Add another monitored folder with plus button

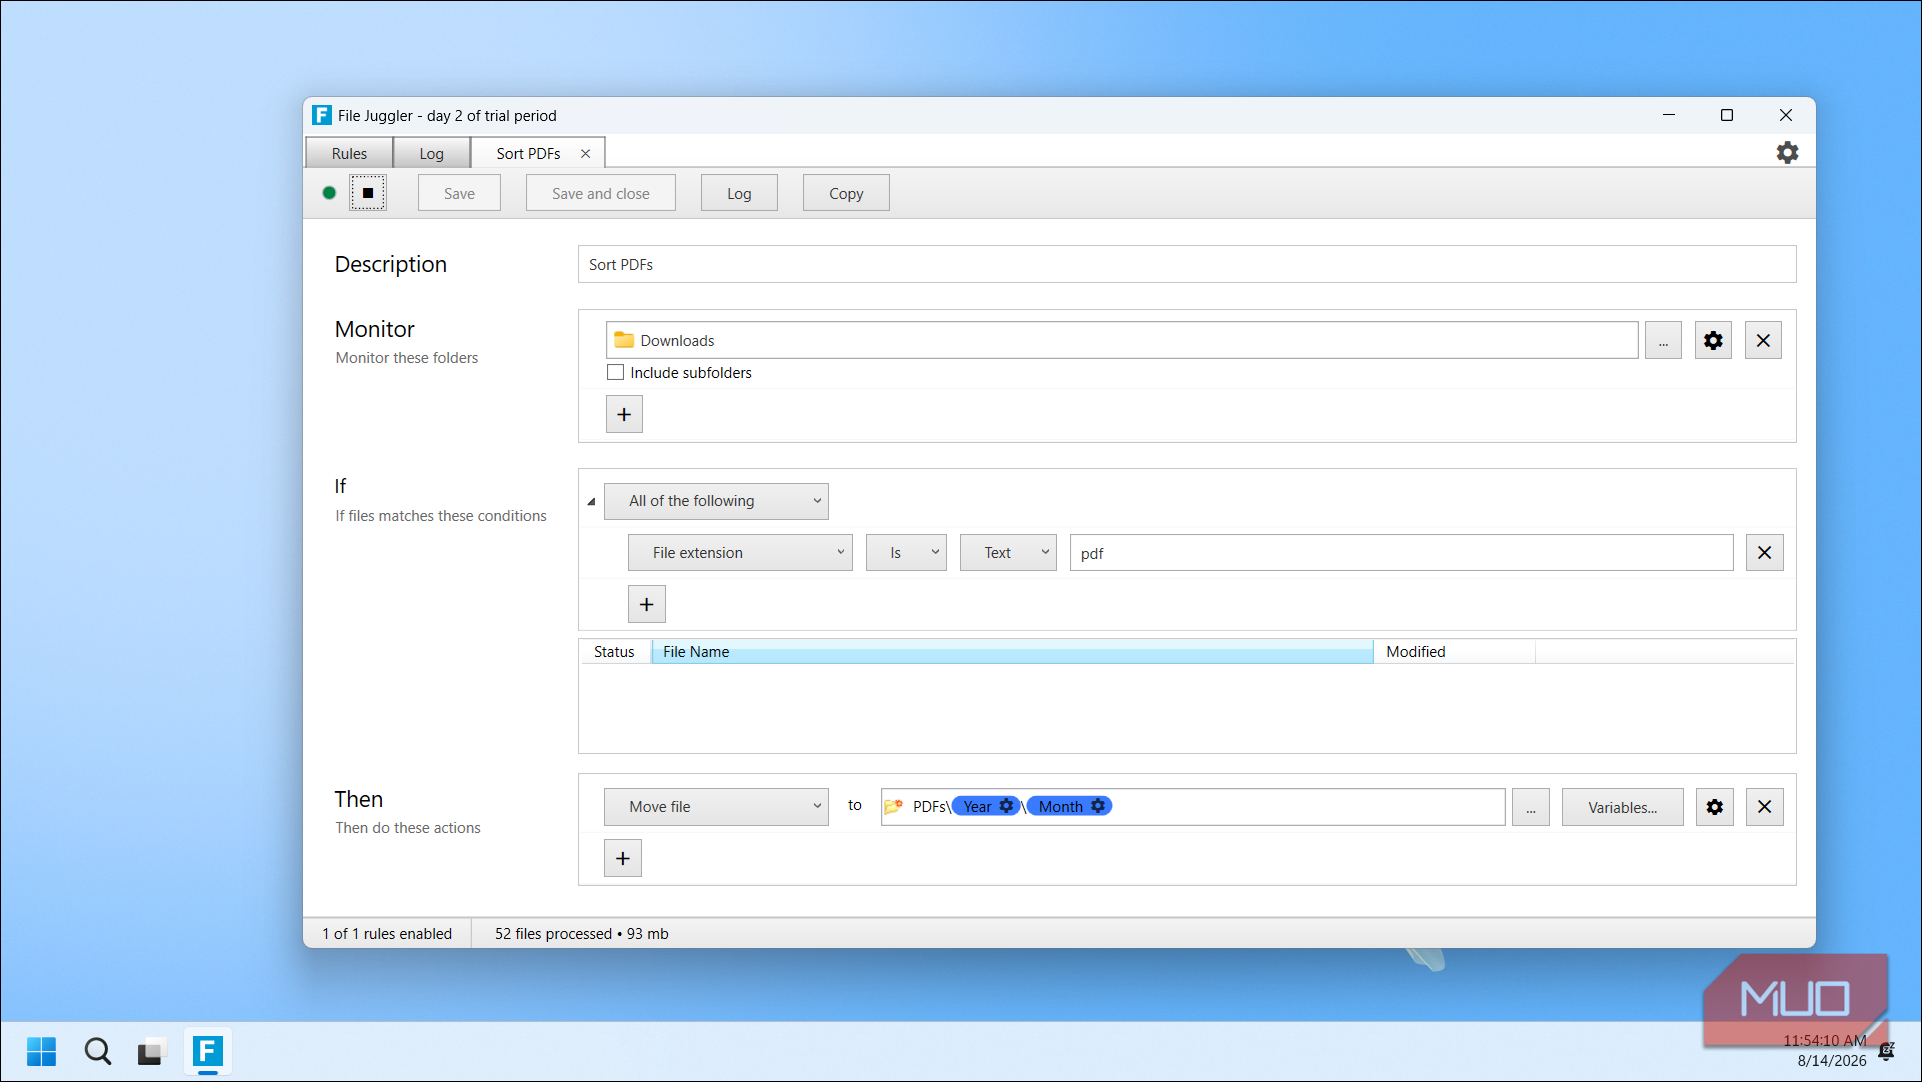pyautogui.click(x=624, y=414)
